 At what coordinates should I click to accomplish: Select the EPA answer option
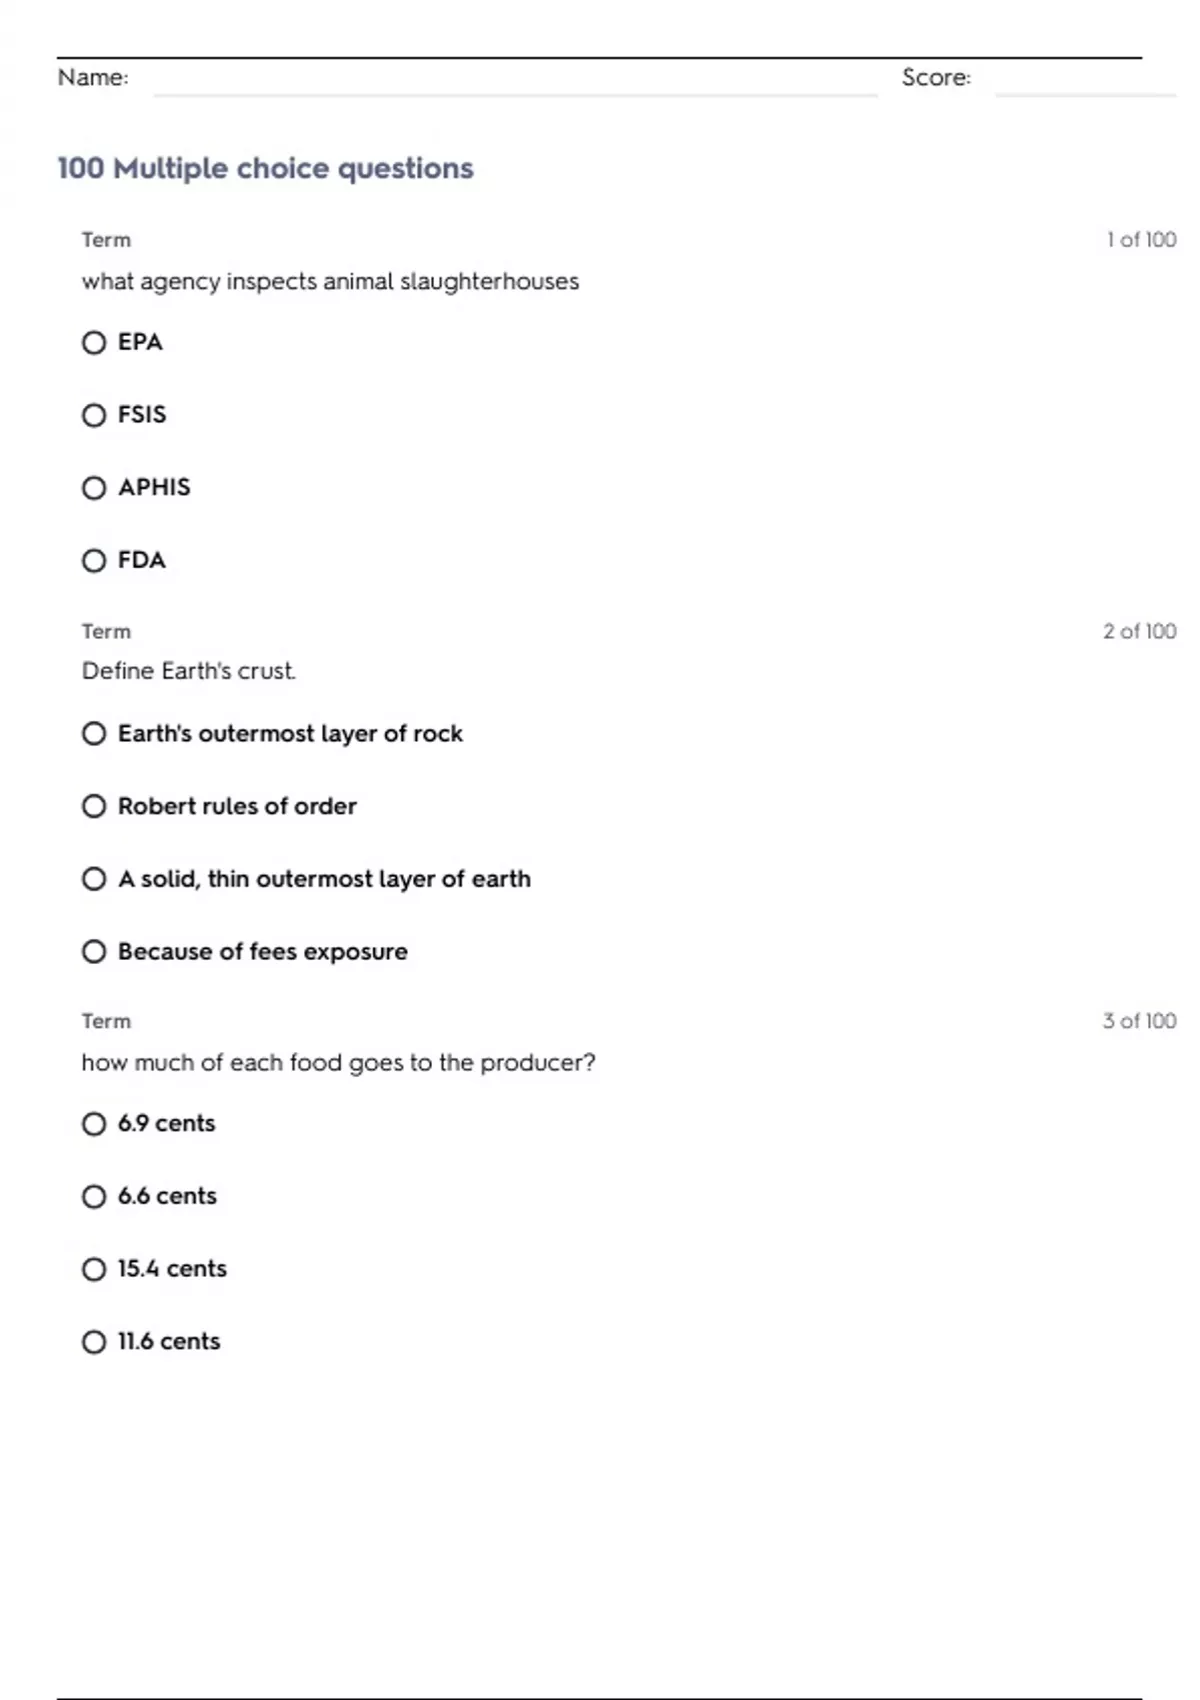pyautogui.click(x=94, y=343)
